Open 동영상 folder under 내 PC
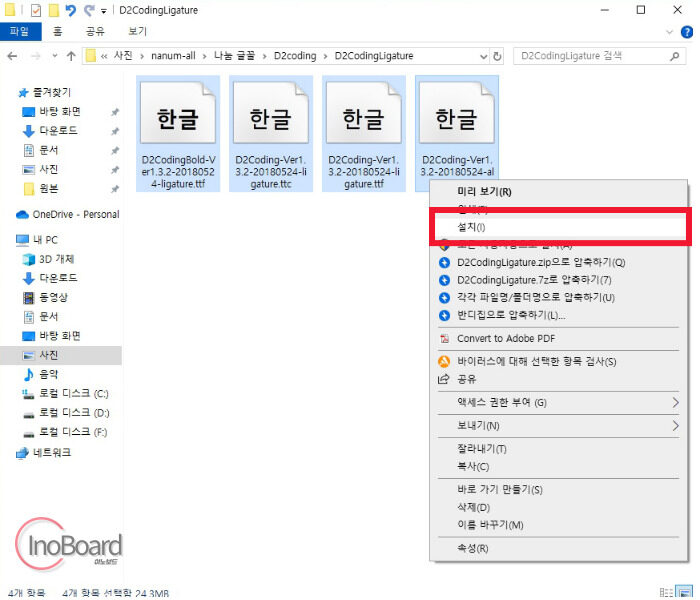 tap(53, 297)
